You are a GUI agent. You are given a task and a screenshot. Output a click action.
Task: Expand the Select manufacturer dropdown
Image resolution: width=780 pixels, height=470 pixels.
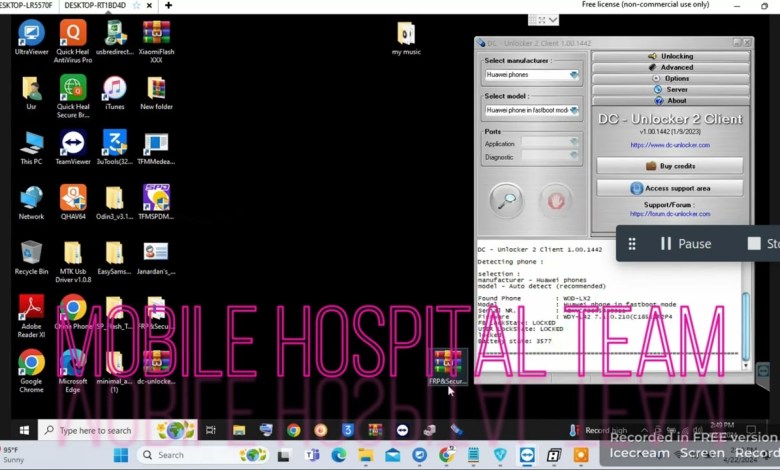point(574,75)
